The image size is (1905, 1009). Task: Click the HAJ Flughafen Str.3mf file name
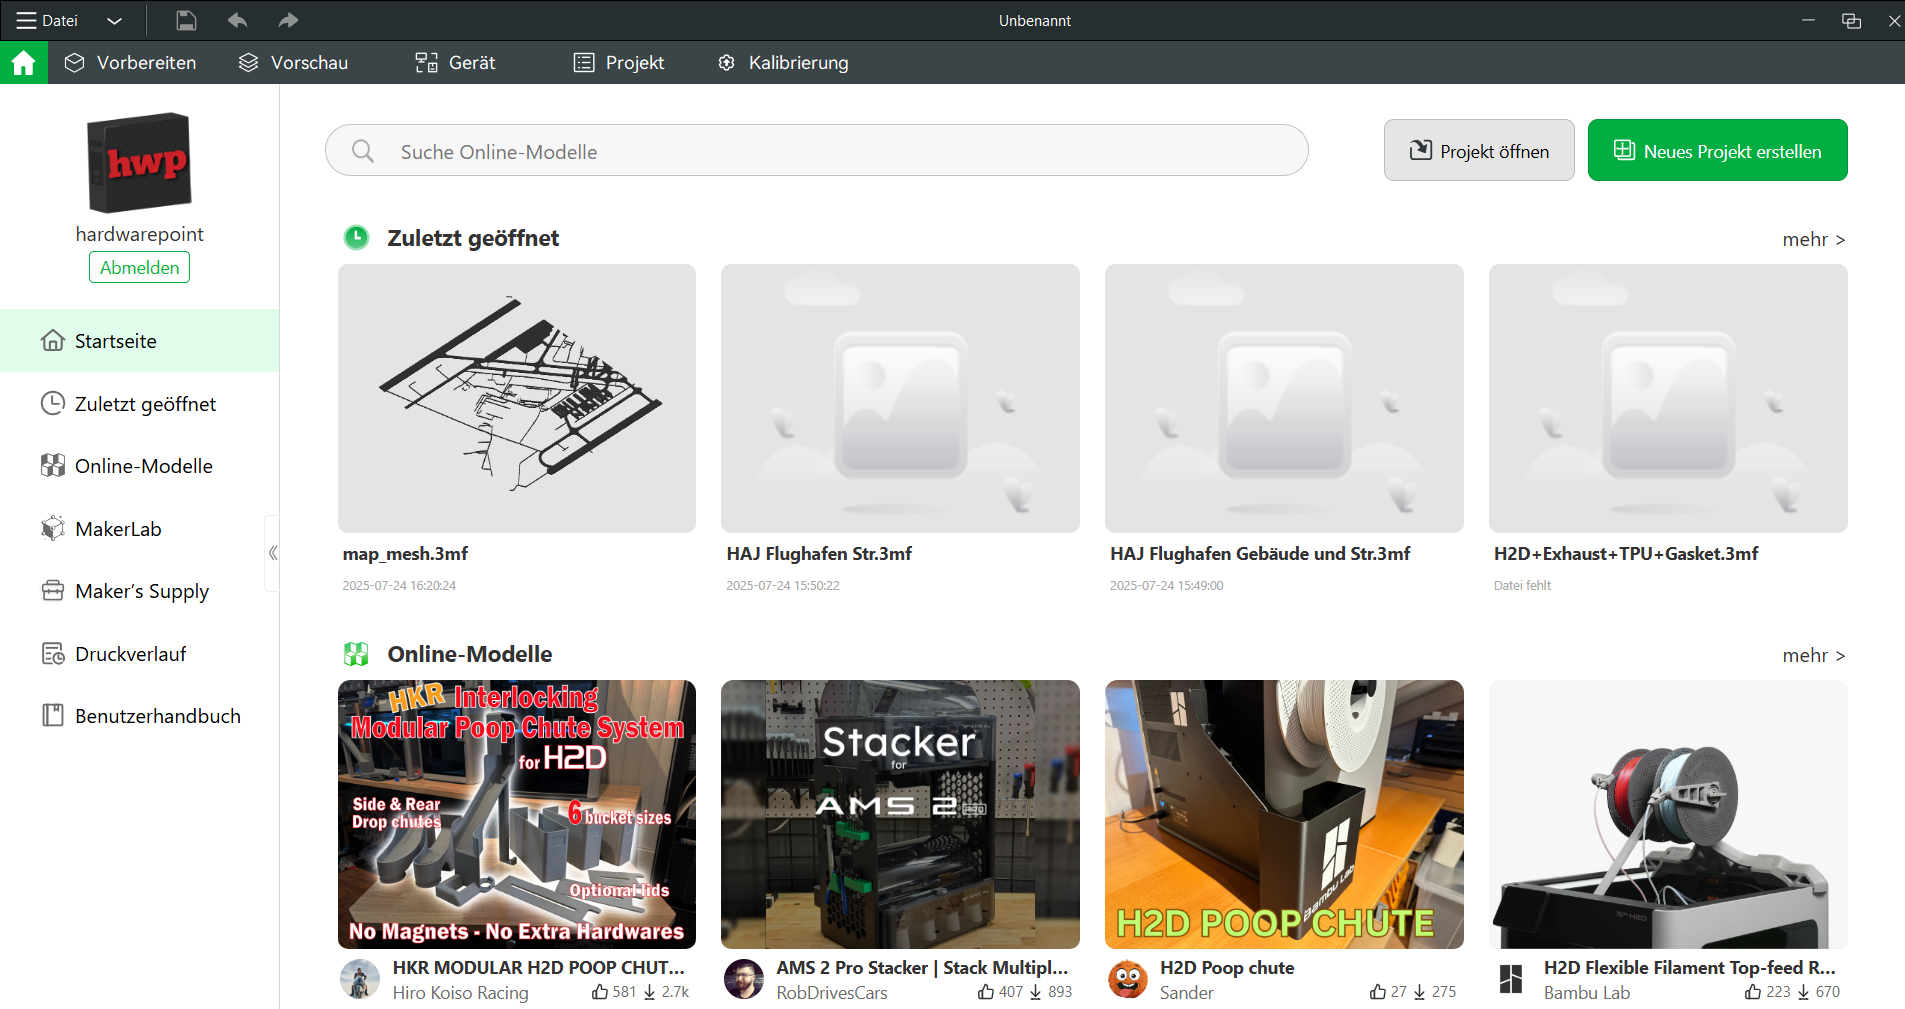click(819, 554)
